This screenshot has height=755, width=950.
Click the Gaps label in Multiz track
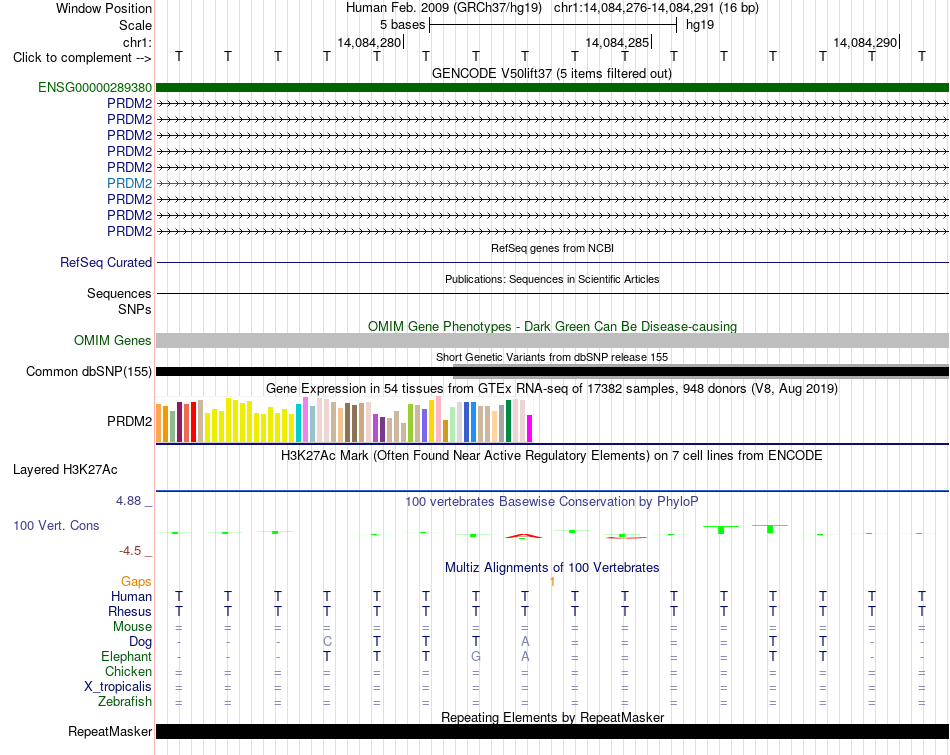(x=136, y=582)
